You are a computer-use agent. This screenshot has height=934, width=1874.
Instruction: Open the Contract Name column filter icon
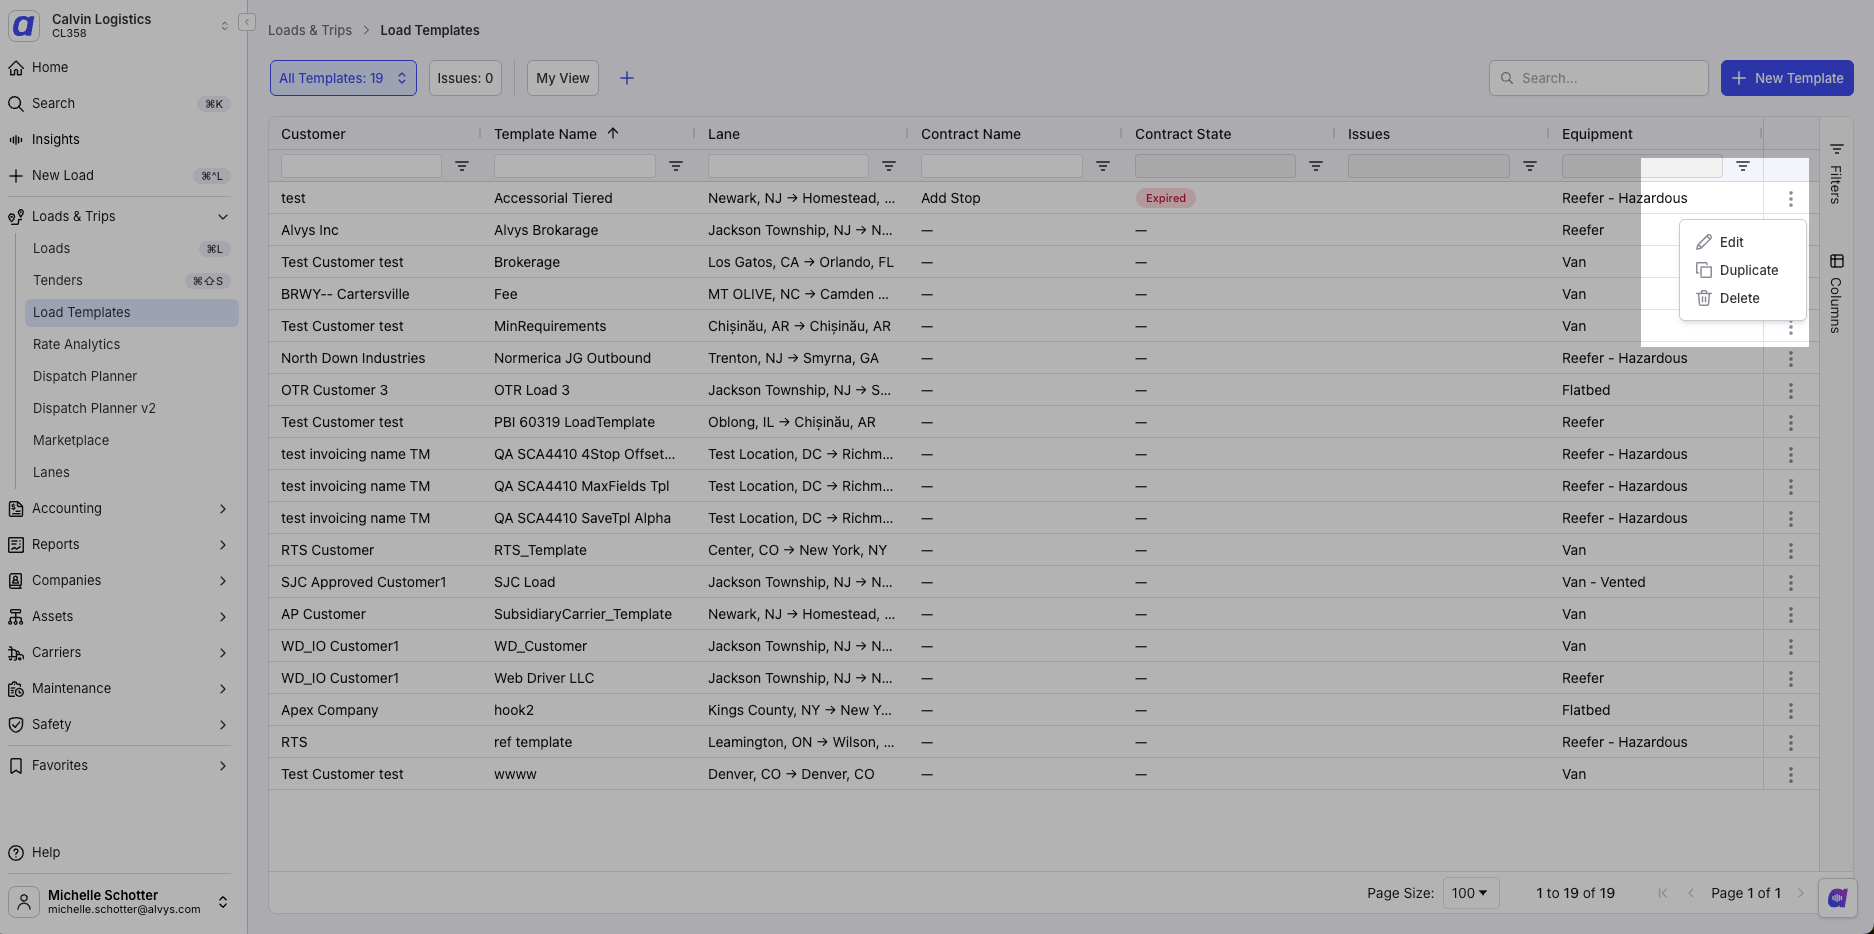click(1103, 166)
